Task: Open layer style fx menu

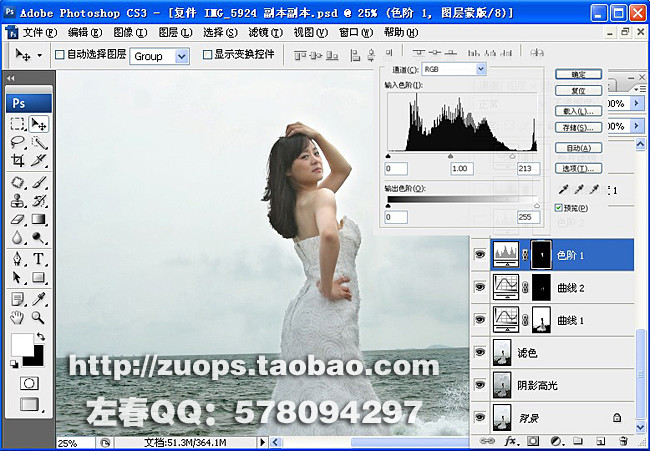Action: [x=510, y=441]
